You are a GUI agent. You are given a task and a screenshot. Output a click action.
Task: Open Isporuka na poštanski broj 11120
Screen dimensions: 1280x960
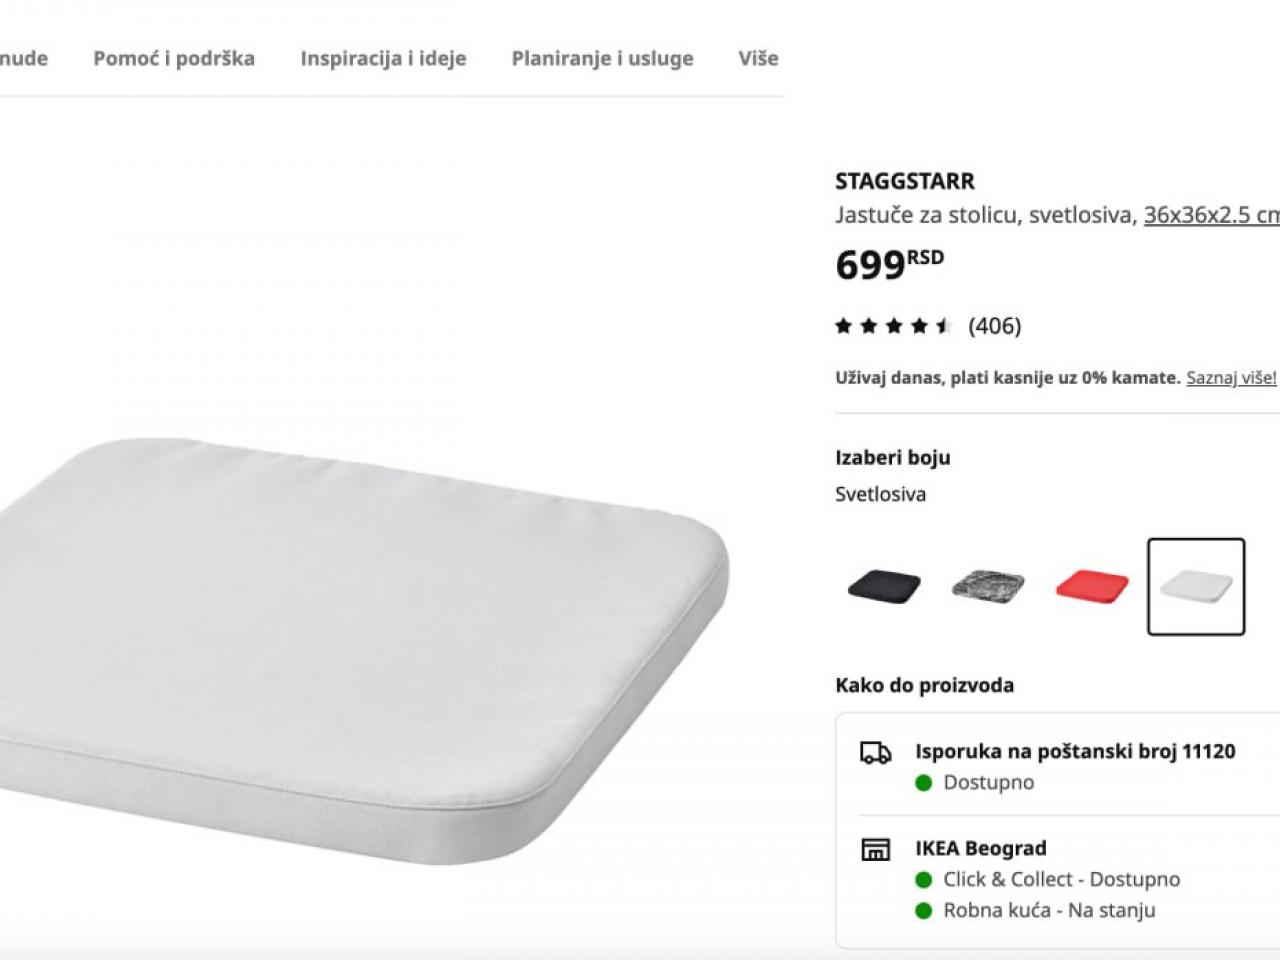(1075, 751)
